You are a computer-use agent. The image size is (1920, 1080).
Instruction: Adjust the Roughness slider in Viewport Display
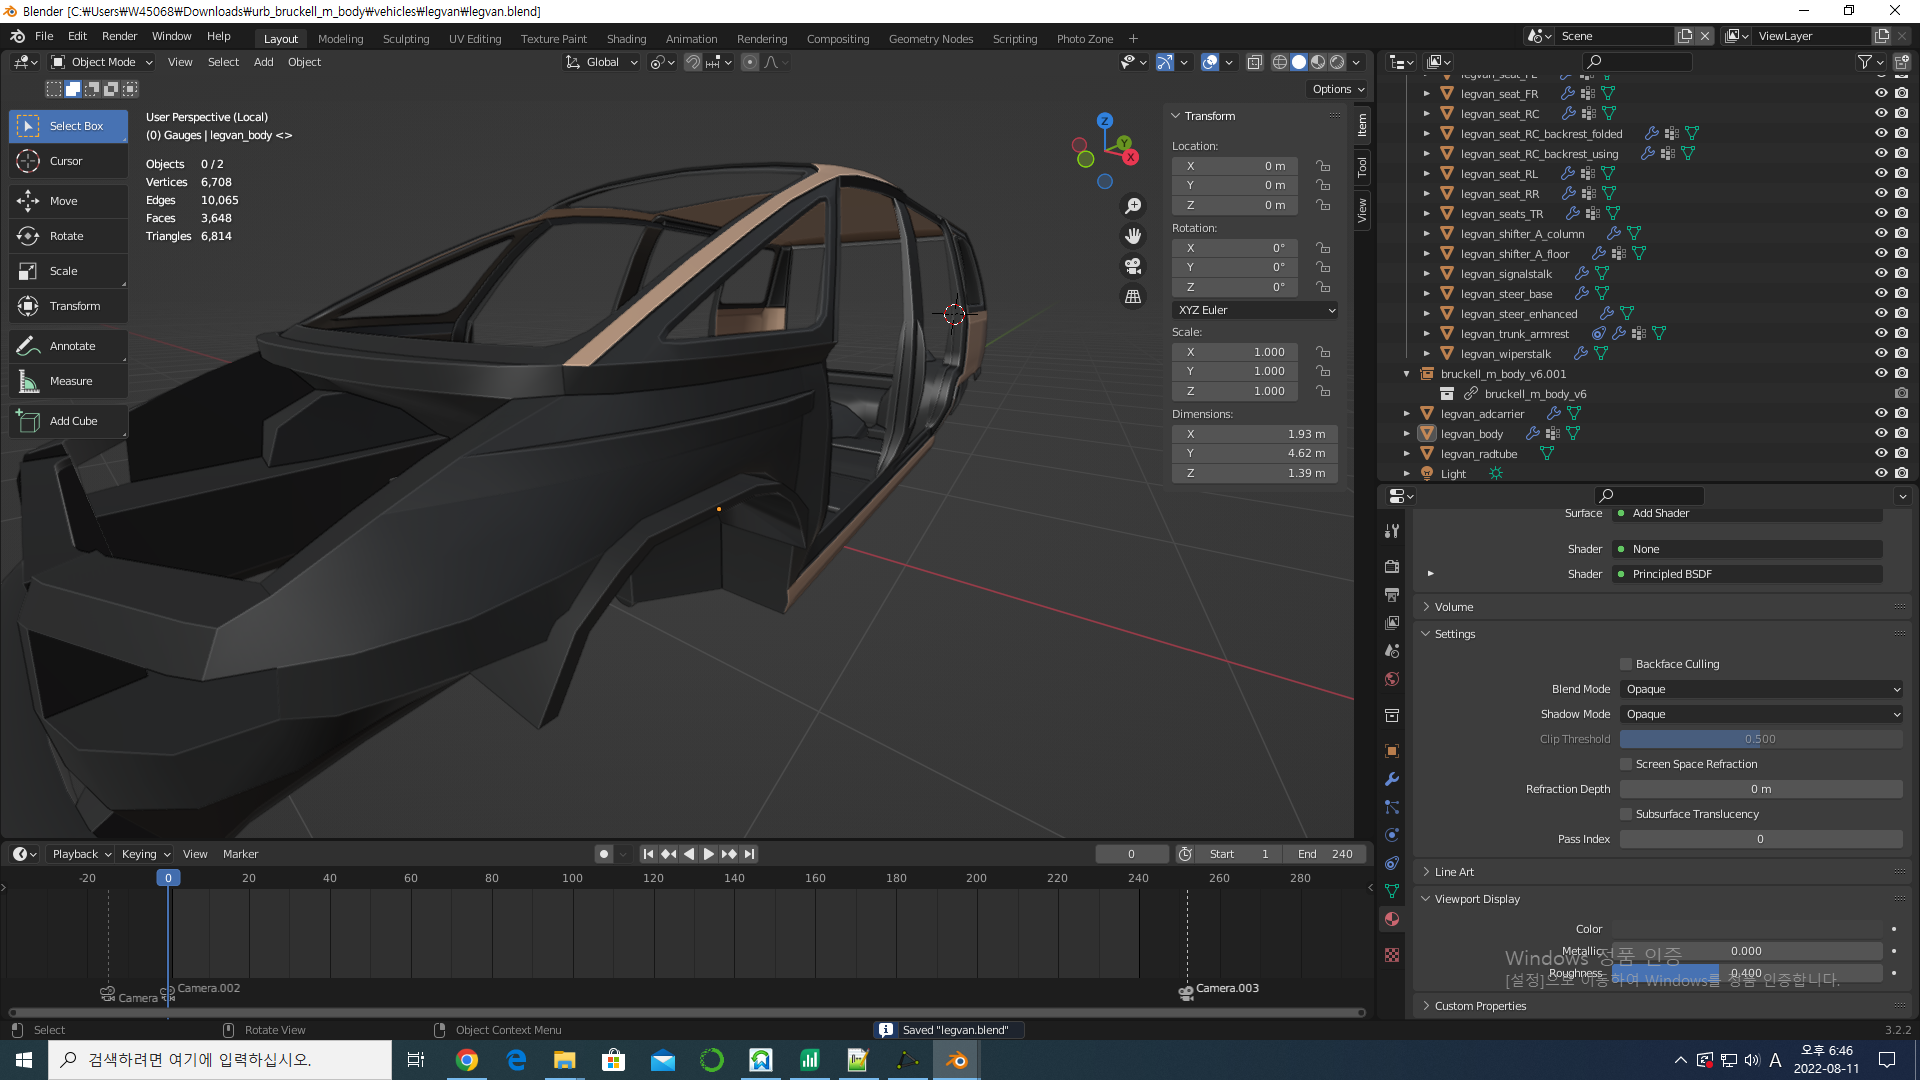click(x=1746, y=973)
